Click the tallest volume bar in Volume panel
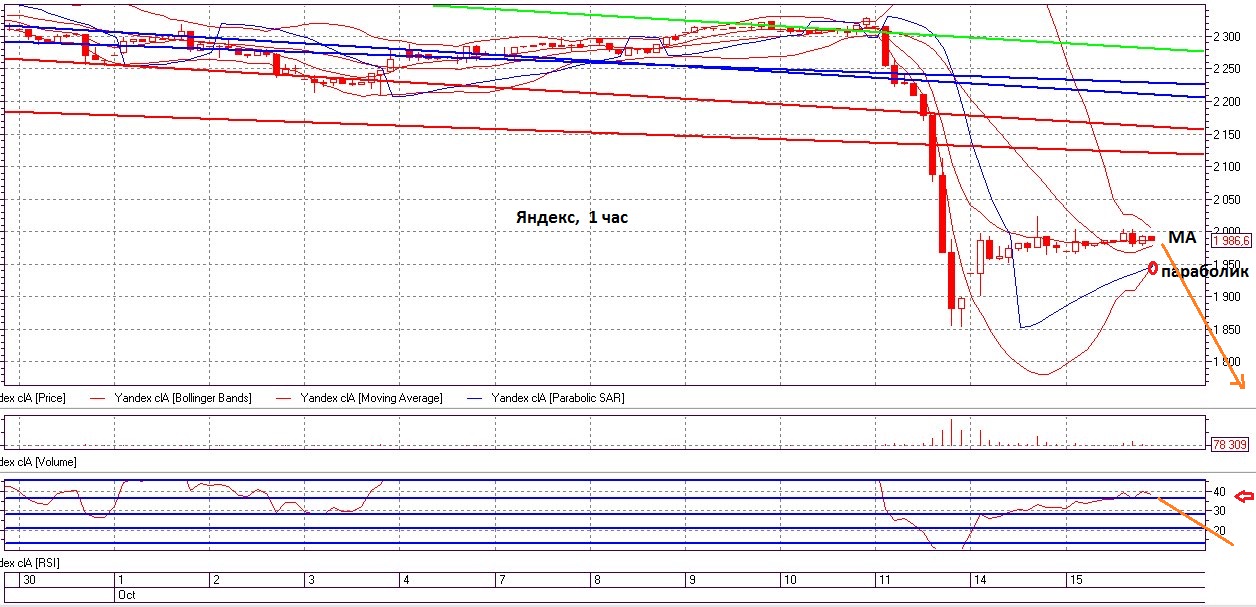1256x607 pixels. click(951, 432)
